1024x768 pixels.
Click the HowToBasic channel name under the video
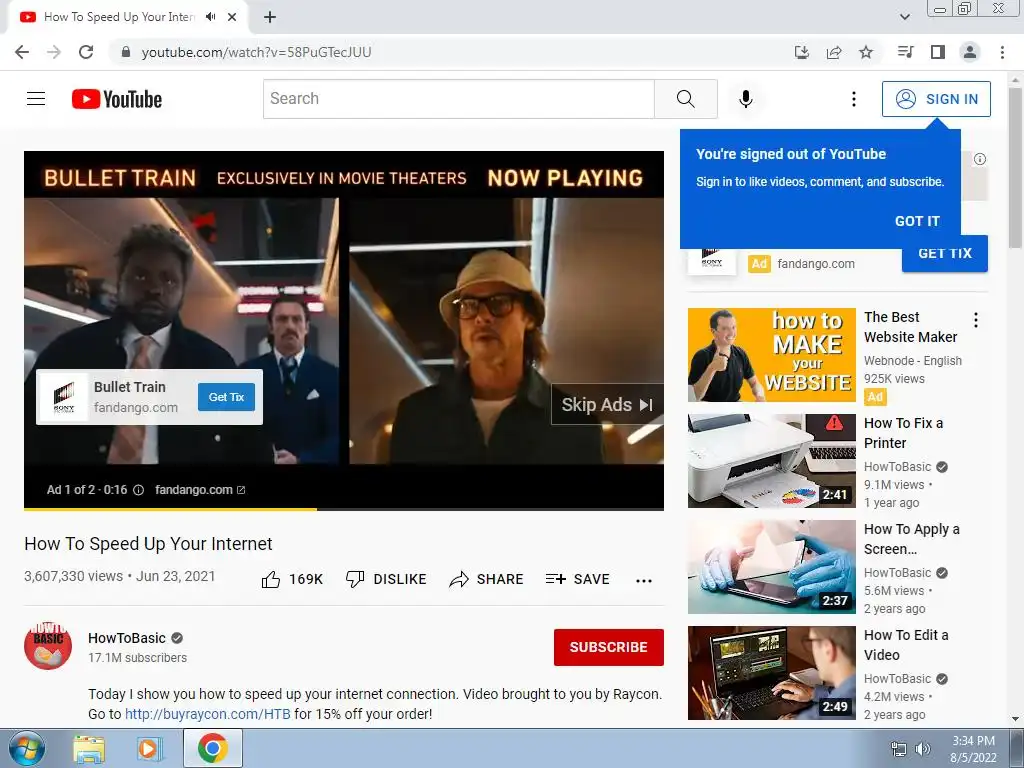click(x=127, y=638)
